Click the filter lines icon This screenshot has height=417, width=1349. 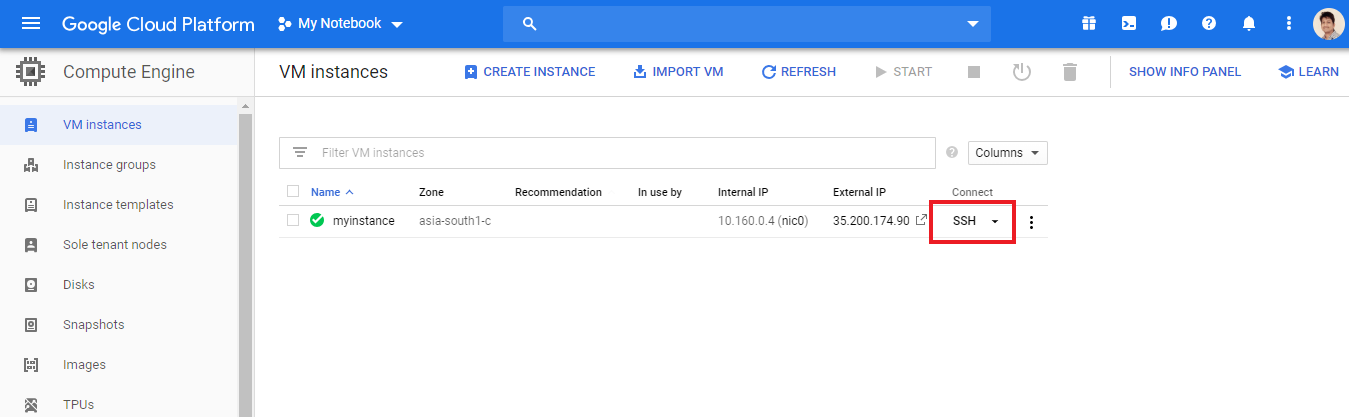pyautogui.click(x=299, y=153)
